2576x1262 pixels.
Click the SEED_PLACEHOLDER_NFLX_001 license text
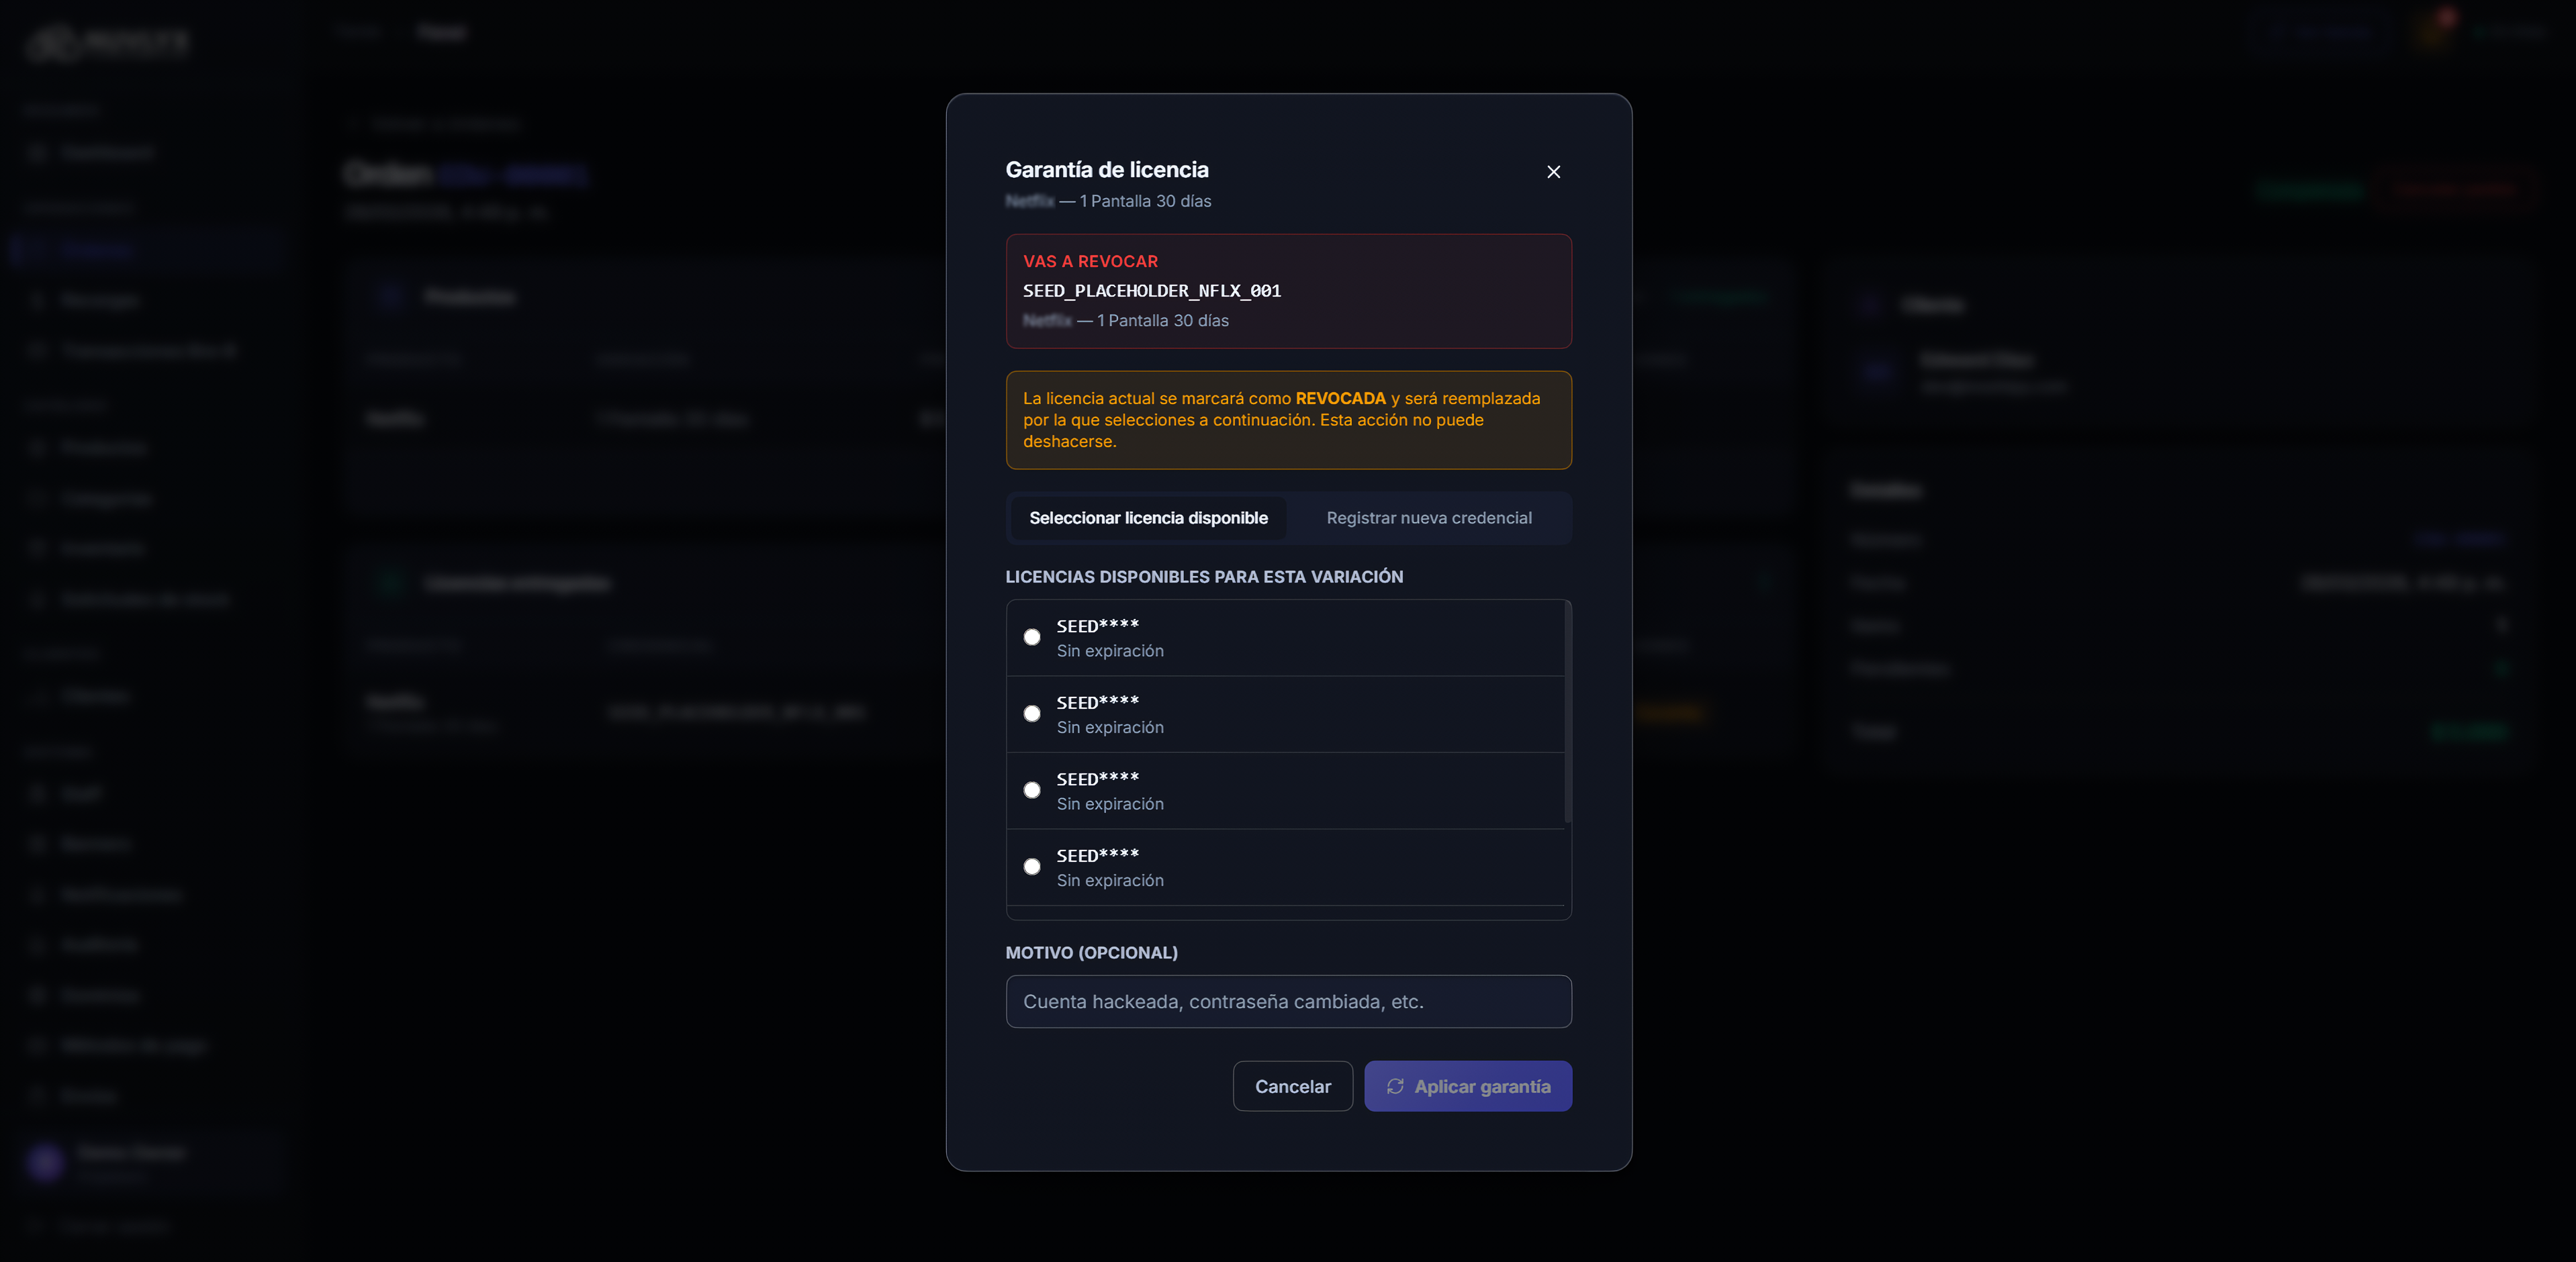1152,291
